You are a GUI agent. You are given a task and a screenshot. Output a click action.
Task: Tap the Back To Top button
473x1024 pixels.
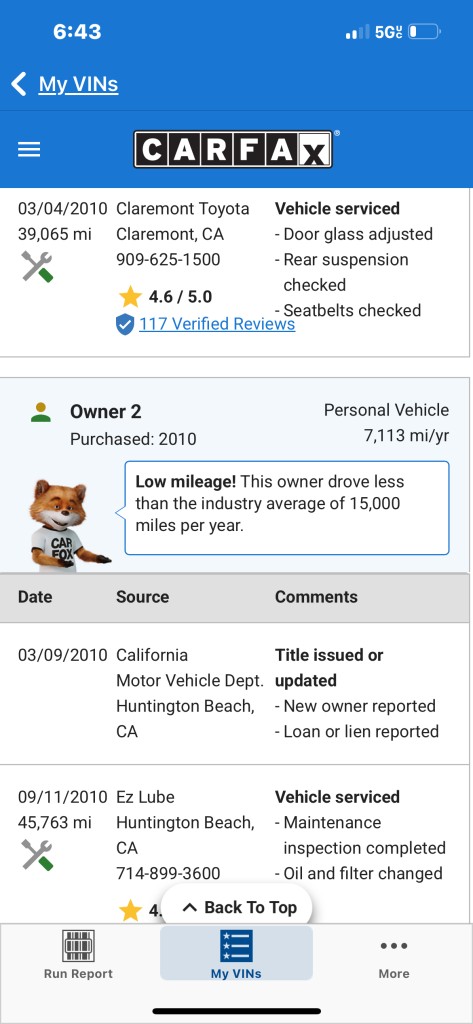(236, 907)
